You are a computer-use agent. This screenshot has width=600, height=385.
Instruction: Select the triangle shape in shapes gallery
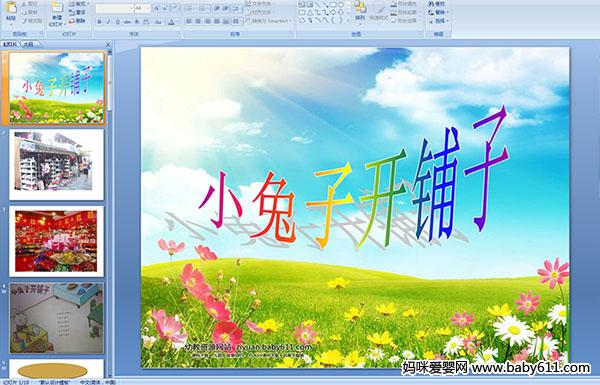coord(310,13)
